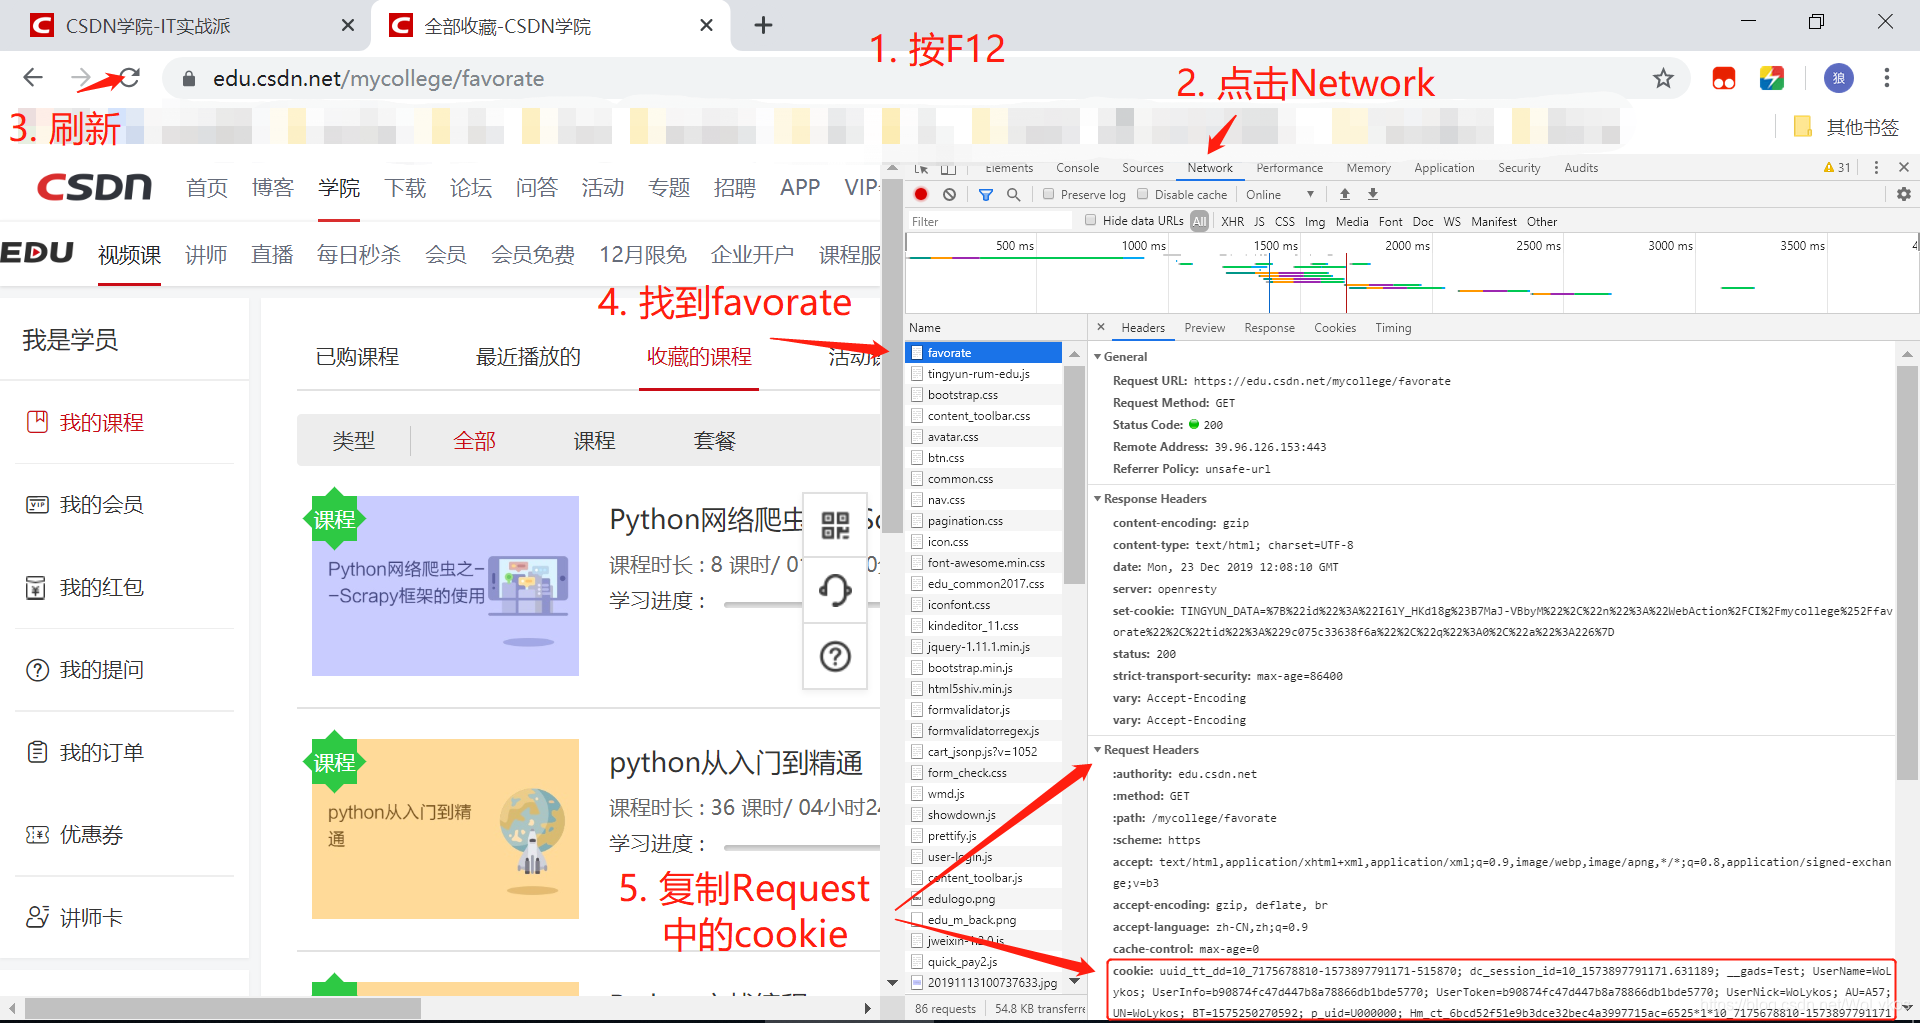The width and height of the screenshot is (1920, 1023).
Task: Click the warnings count badge 31
Action: (x=1837, y=167)
